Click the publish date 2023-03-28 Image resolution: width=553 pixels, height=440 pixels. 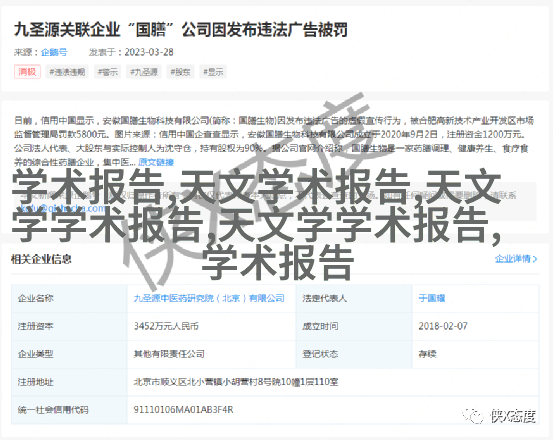(149, 52)
